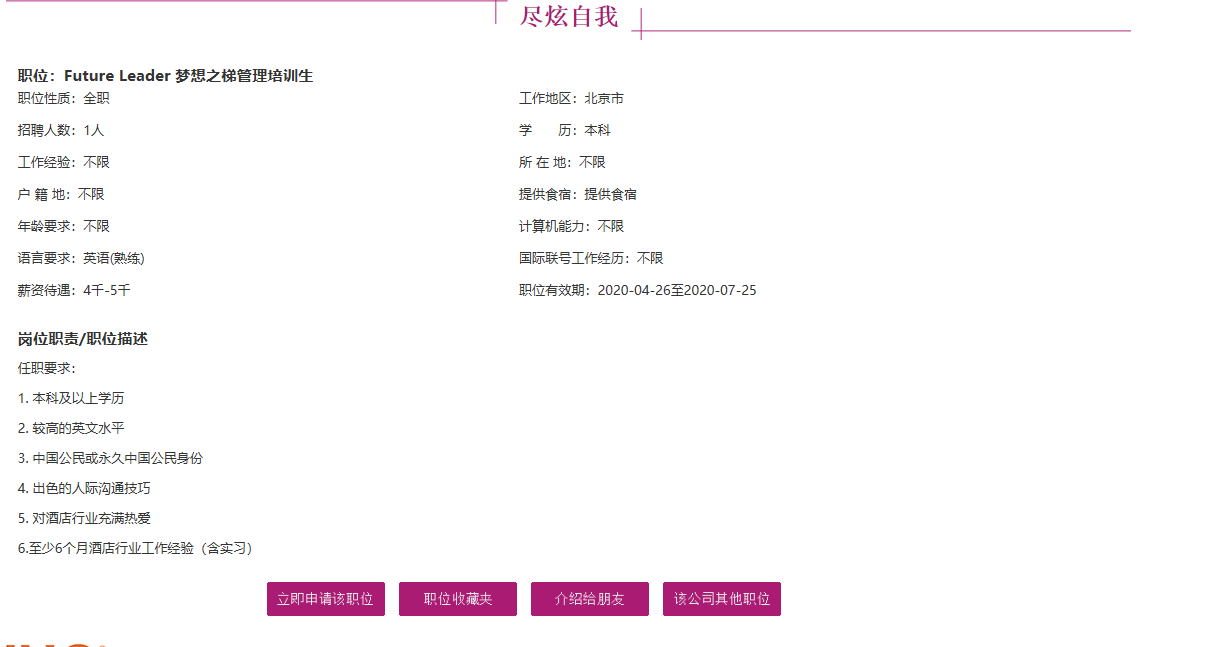The width and height of the screenshot is (1225, 647).
Task: Click the 职位性质 全职 text
Action: [64, 99]
